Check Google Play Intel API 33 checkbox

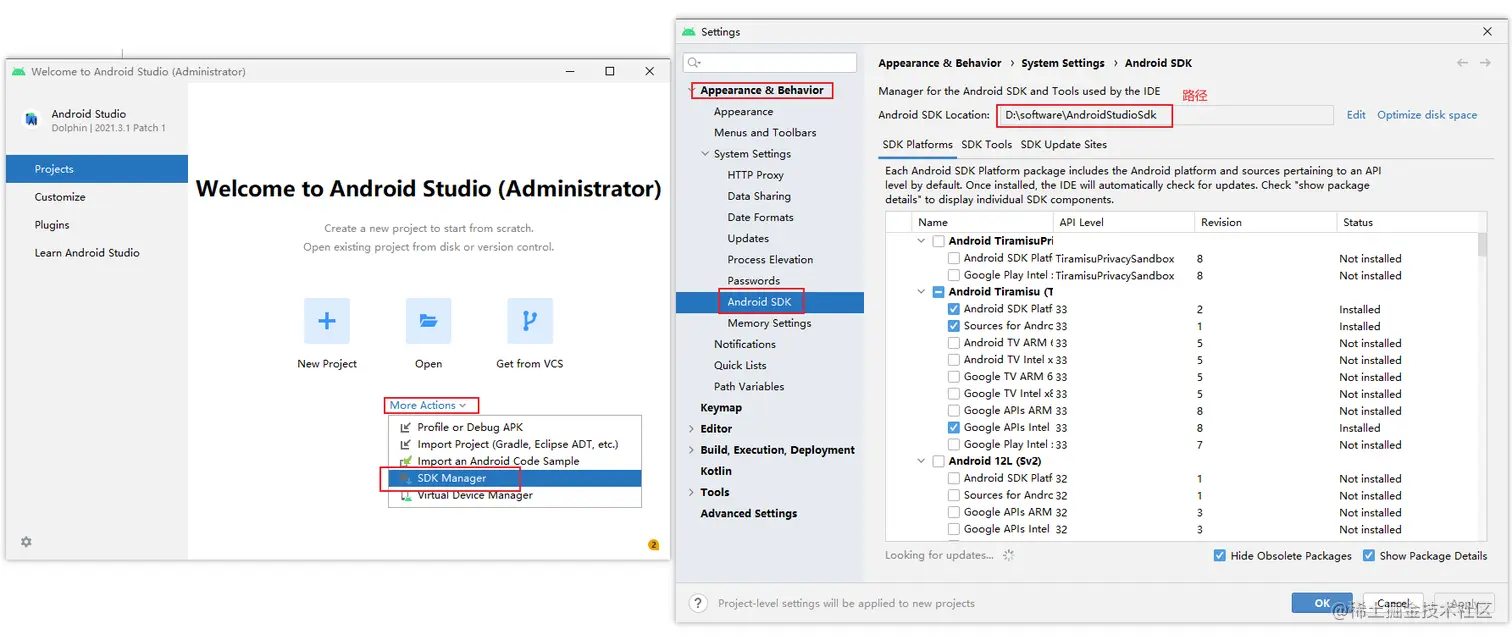(954, 445)
